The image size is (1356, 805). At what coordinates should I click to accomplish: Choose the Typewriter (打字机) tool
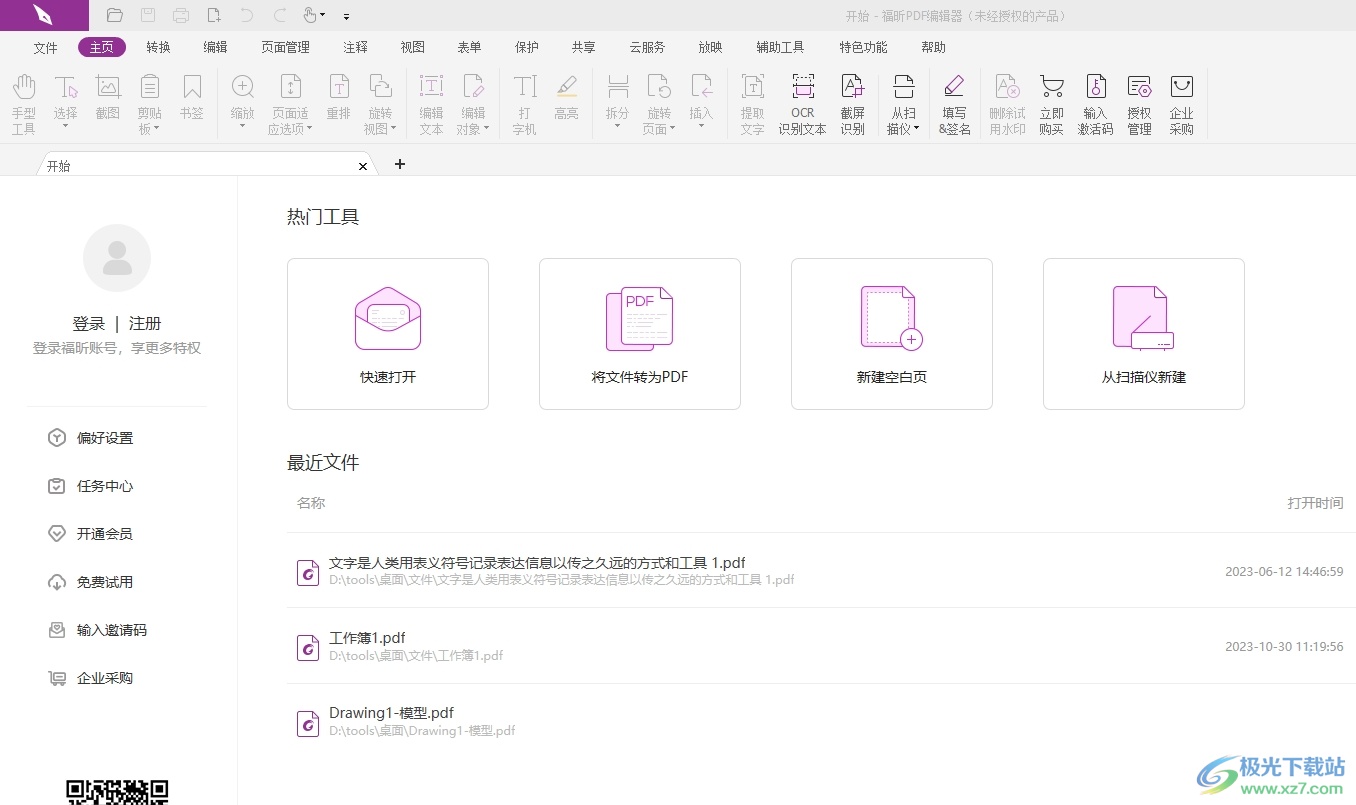click(x=525, y=104)
